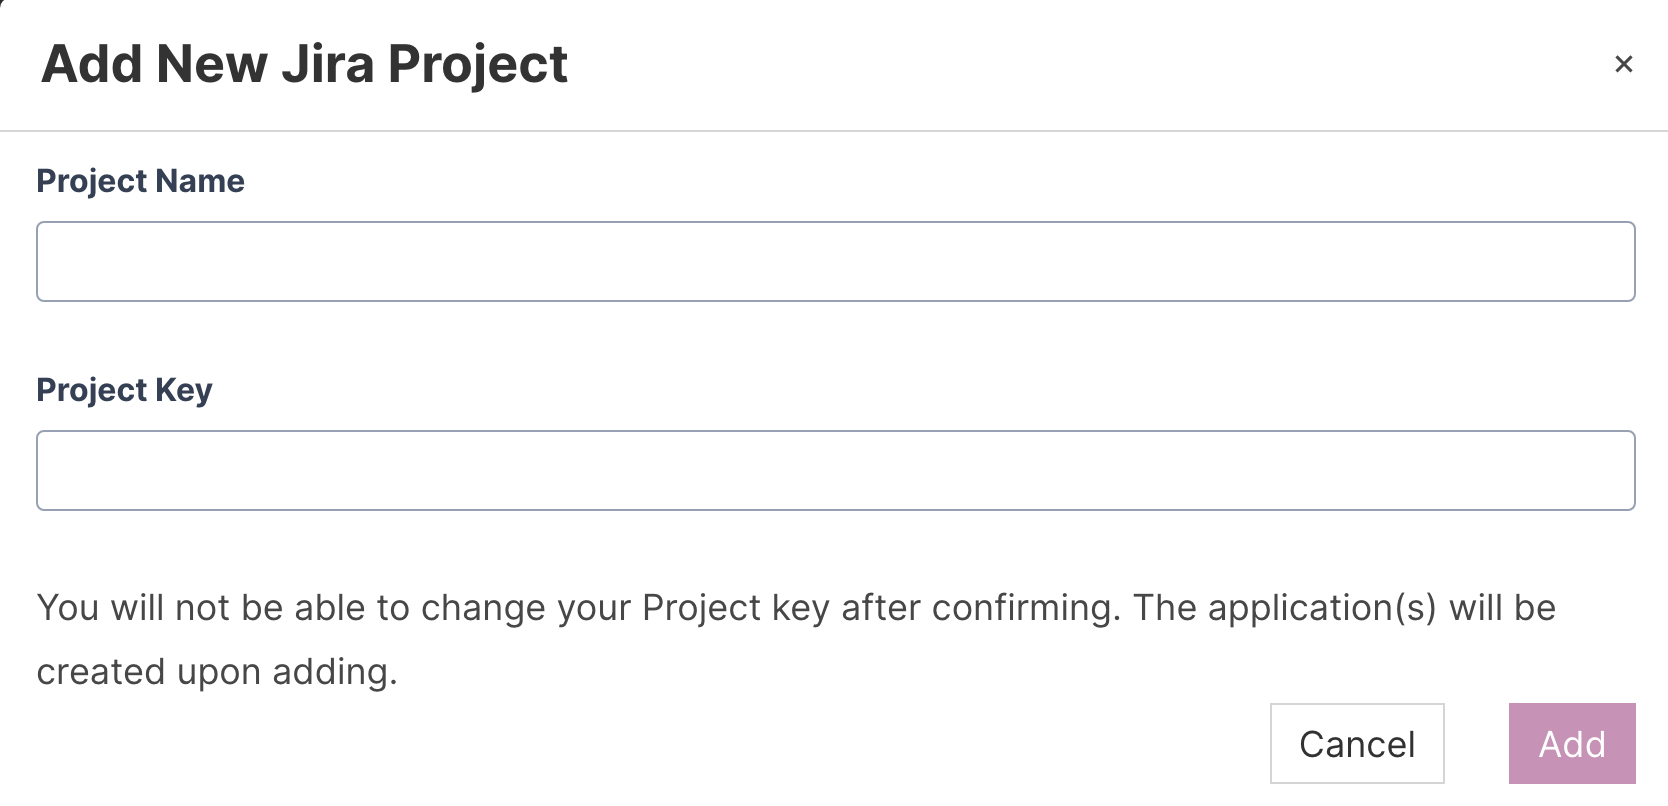
Task: Focus the Project Key text box
Action: coord(835,470)
